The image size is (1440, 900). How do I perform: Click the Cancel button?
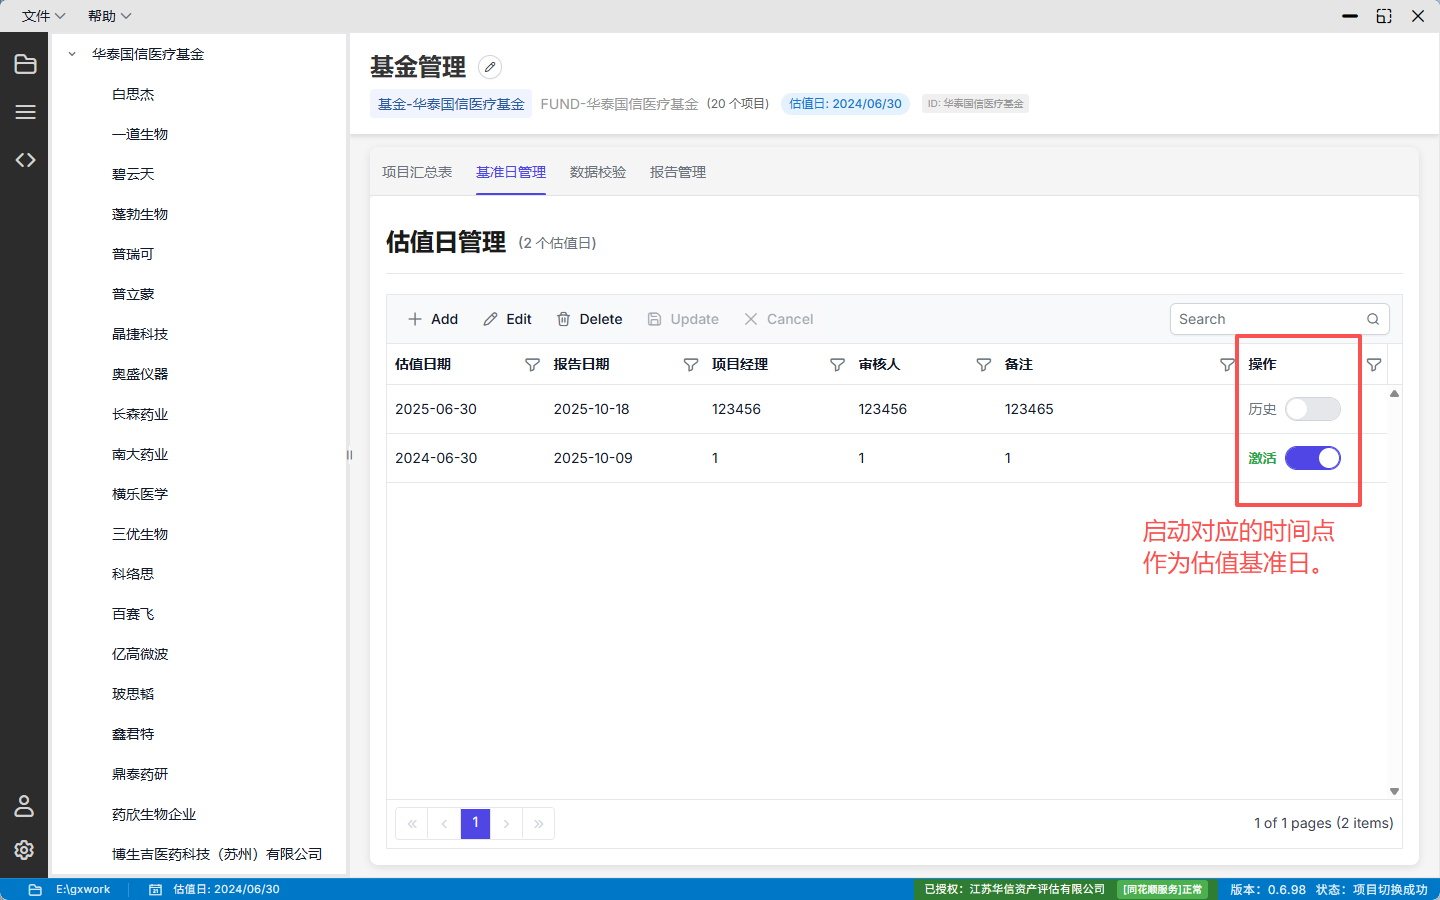(x=778, y=319)
